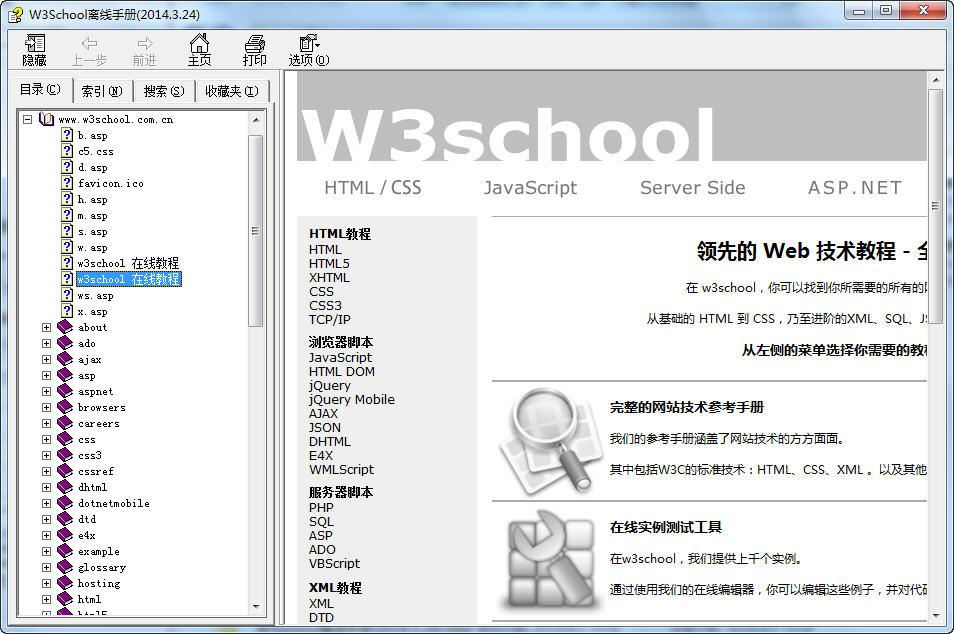The width and height of the screenshot is (954, 634).
Task: Expand the ado folder node
Action: [x=46, y=343]
